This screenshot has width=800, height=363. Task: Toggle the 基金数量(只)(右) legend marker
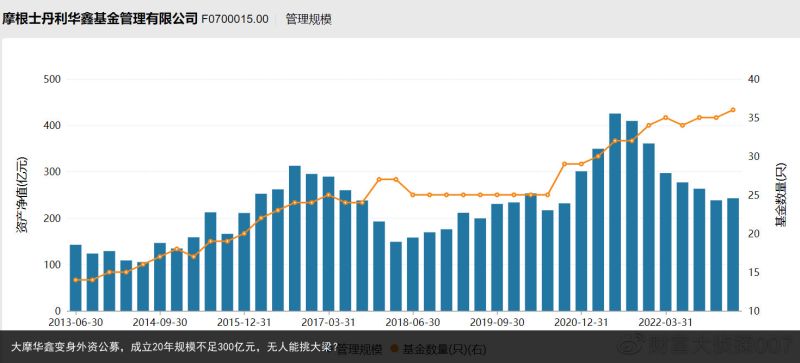394,349
